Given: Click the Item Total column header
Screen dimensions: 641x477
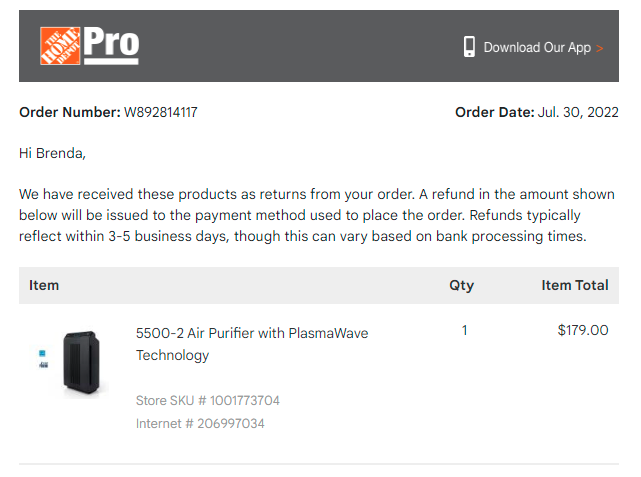Looking at the screenshot, I should pyautogui.click(x=575, y=285).
